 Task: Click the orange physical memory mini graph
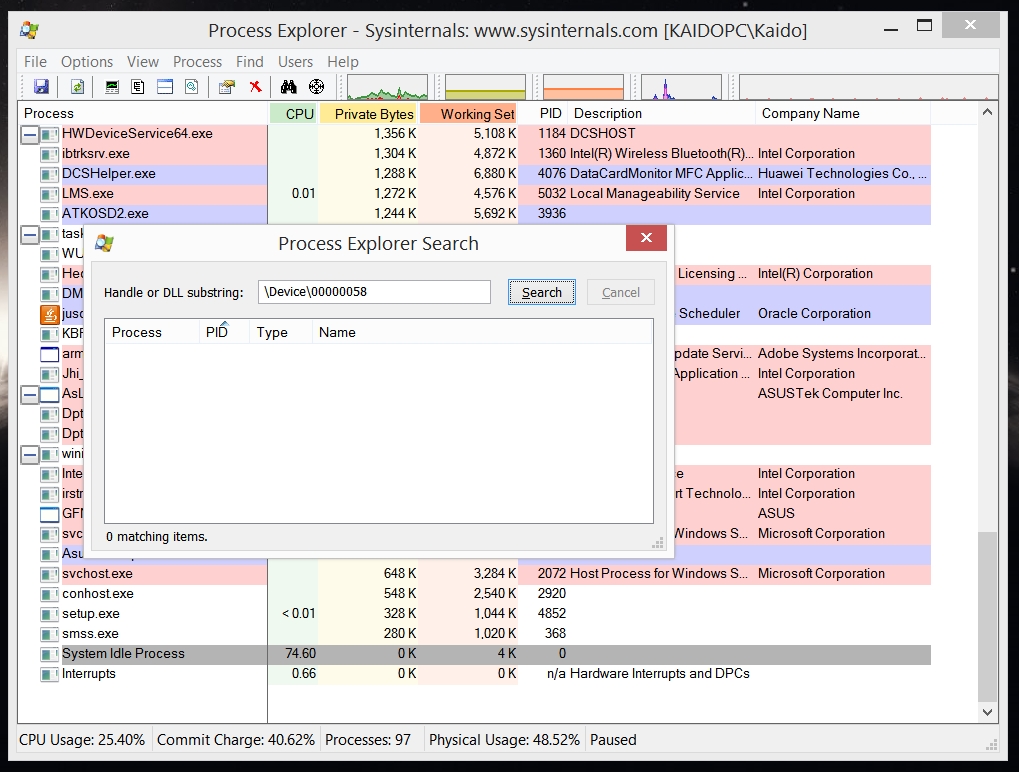tap(583, 87)
